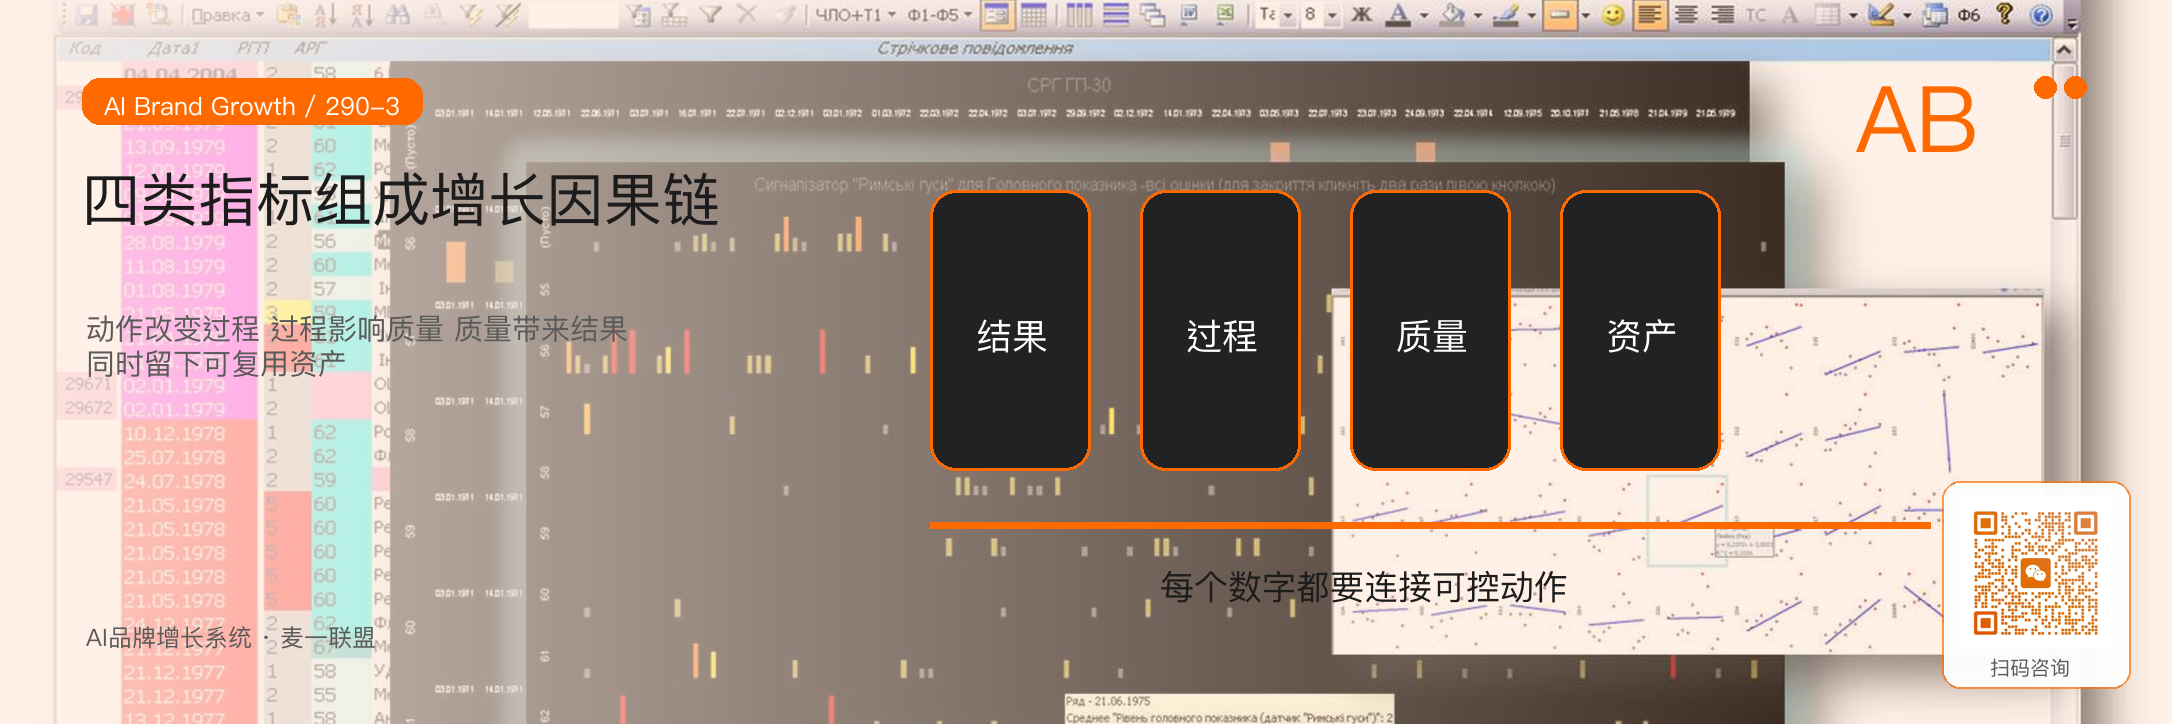This screenshot has height=724, width=2172.
Task: Export to Excel spreadsheet icon
Action: 1225,15
